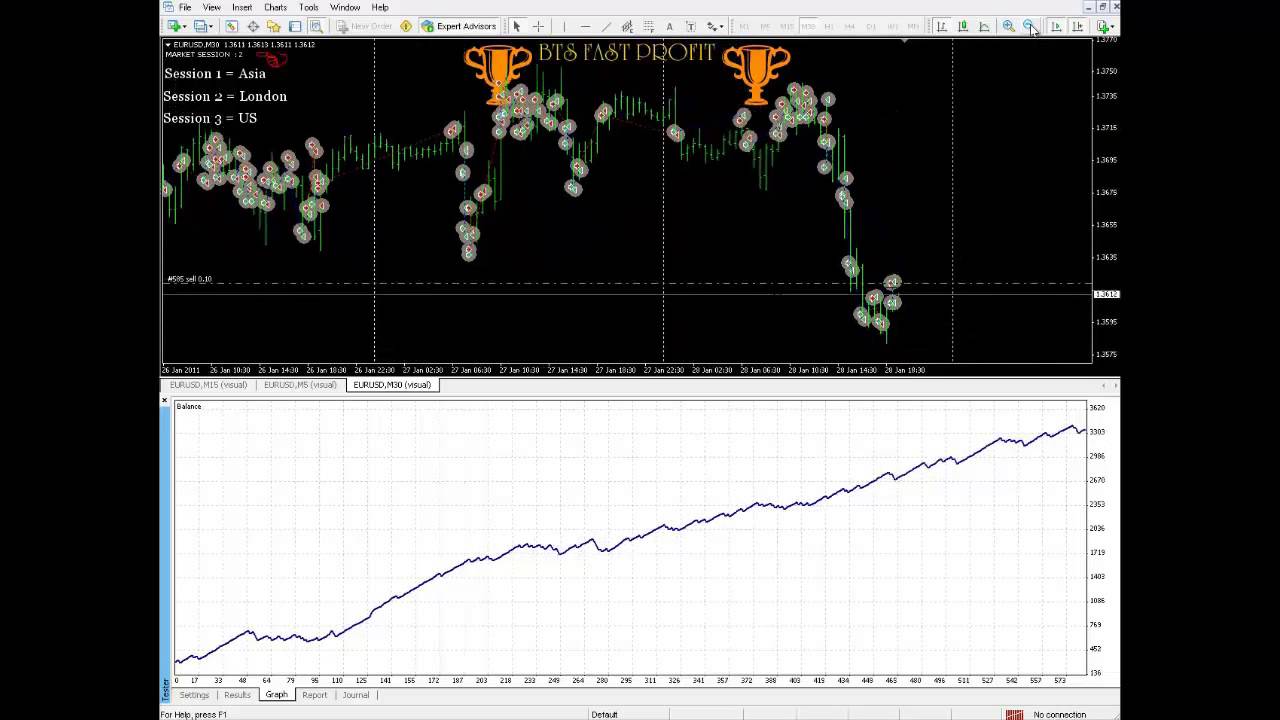Select the D1 timeframe button

pyautogui.click(x=871, y=26)
